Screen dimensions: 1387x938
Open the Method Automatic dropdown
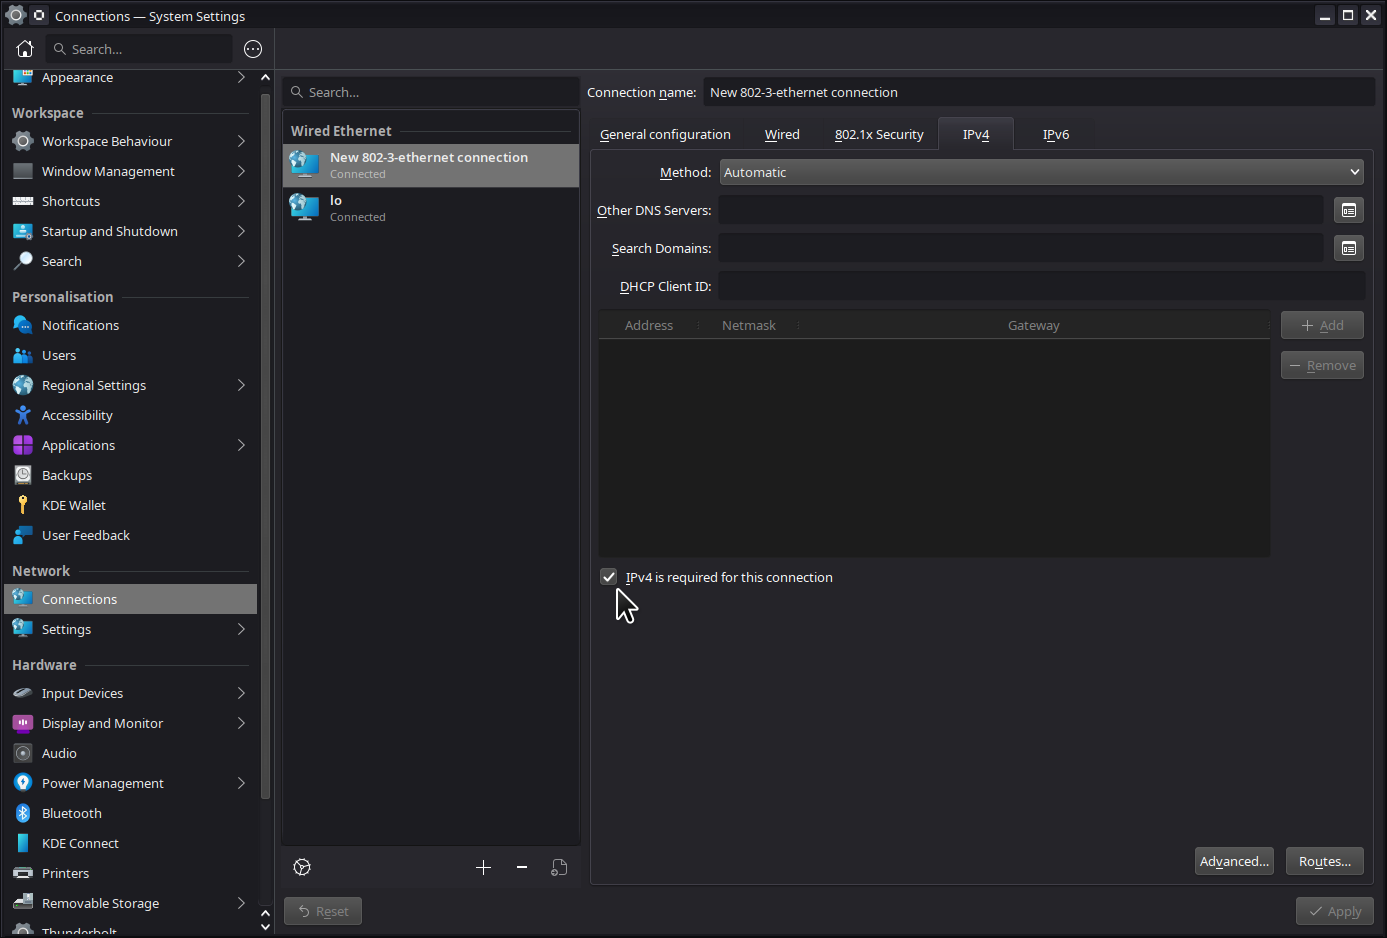(1042, 172)
